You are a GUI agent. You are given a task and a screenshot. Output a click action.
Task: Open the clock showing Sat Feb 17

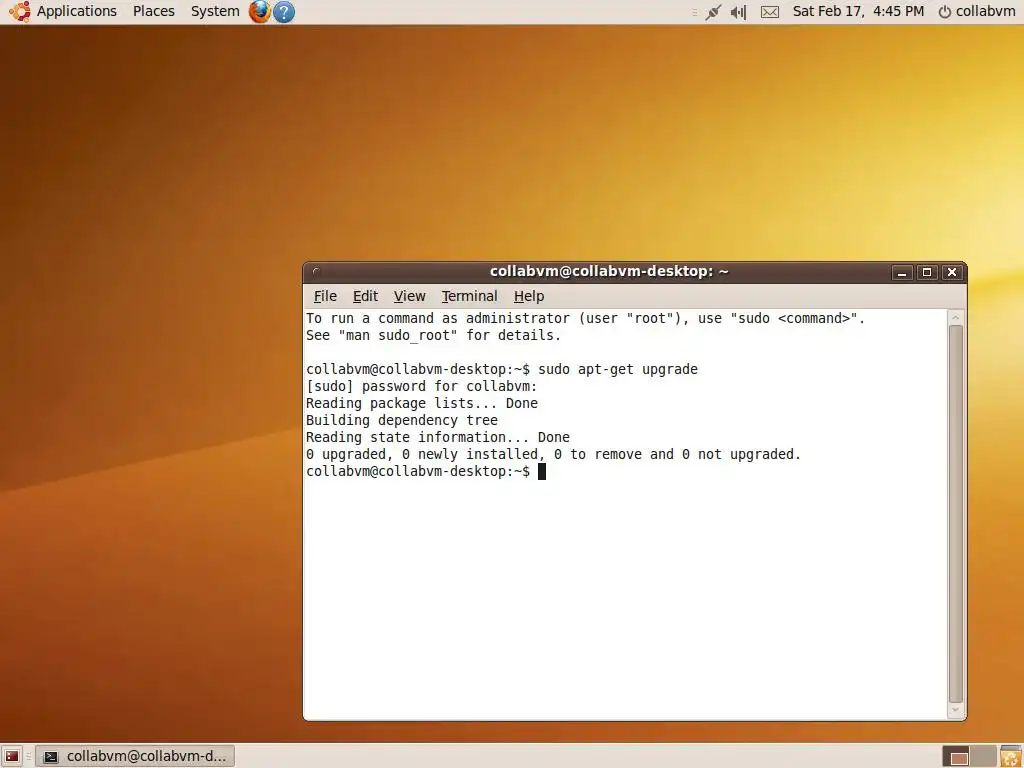point(858,11)
